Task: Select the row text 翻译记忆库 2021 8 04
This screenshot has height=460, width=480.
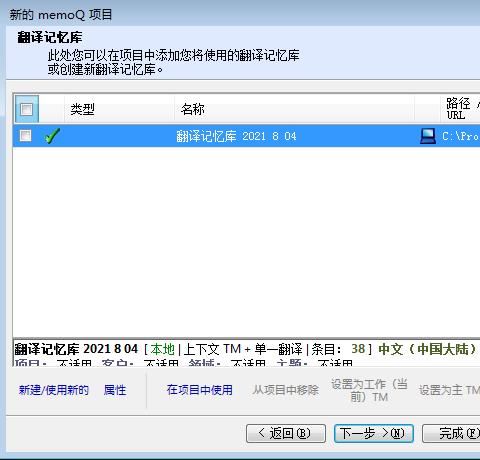Action: click(x=236, y=136)
